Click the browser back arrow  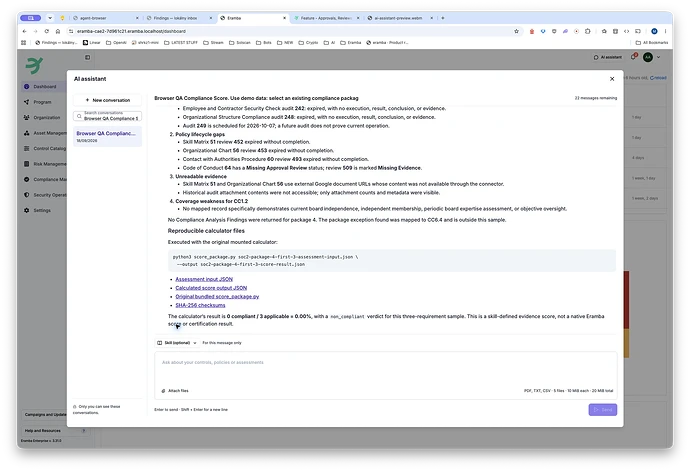click(24, 31)
